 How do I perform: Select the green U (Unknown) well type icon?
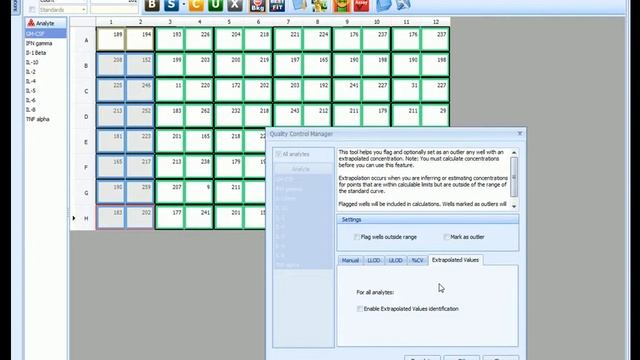tap(215, 5)
